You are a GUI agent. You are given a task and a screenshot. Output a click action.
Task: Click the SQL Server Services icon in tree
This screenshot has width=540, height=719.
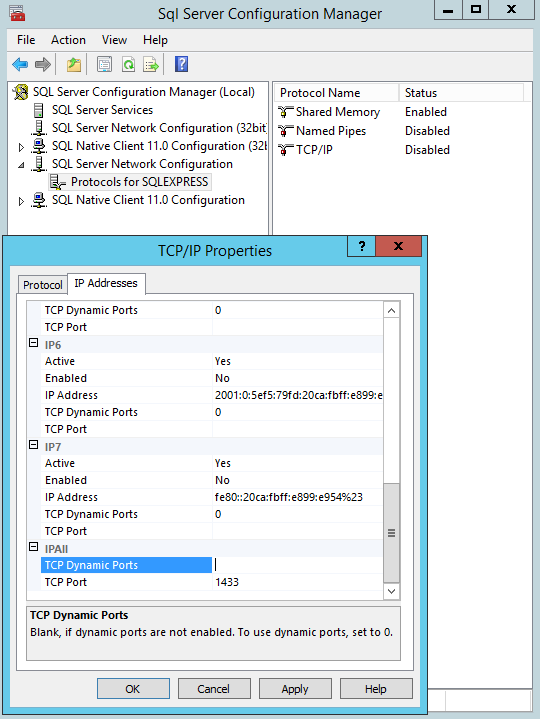coord(39,110)
